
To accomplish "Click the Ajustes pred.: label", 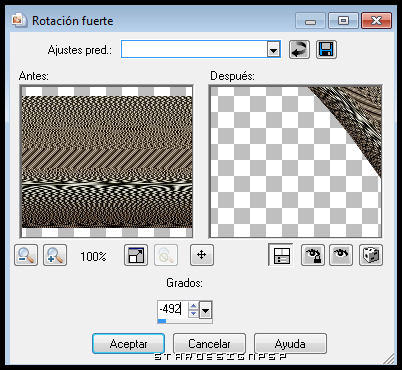I will (80, 50).
